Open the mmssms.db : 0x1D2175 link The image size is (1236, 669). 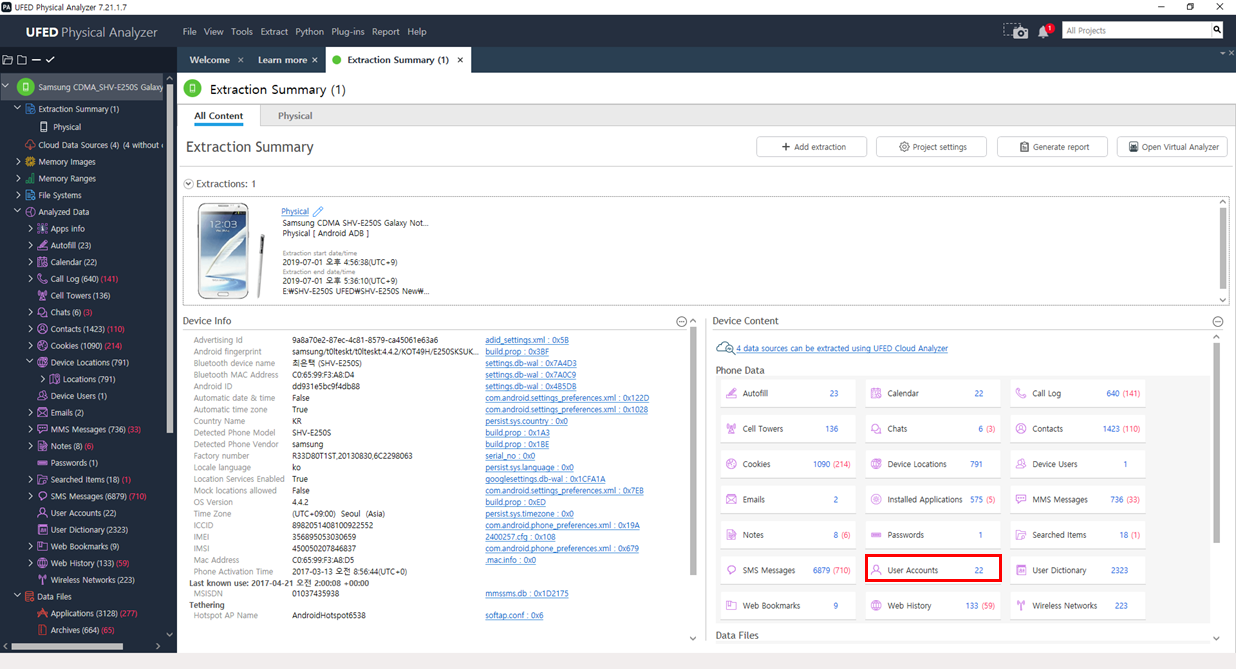527,593
